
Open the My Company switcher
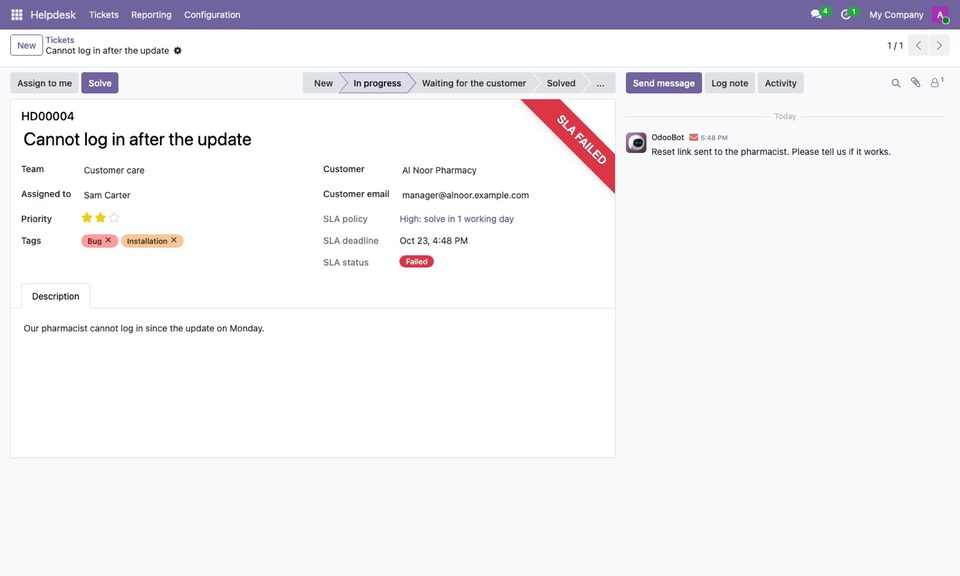(x=896, y=15)
